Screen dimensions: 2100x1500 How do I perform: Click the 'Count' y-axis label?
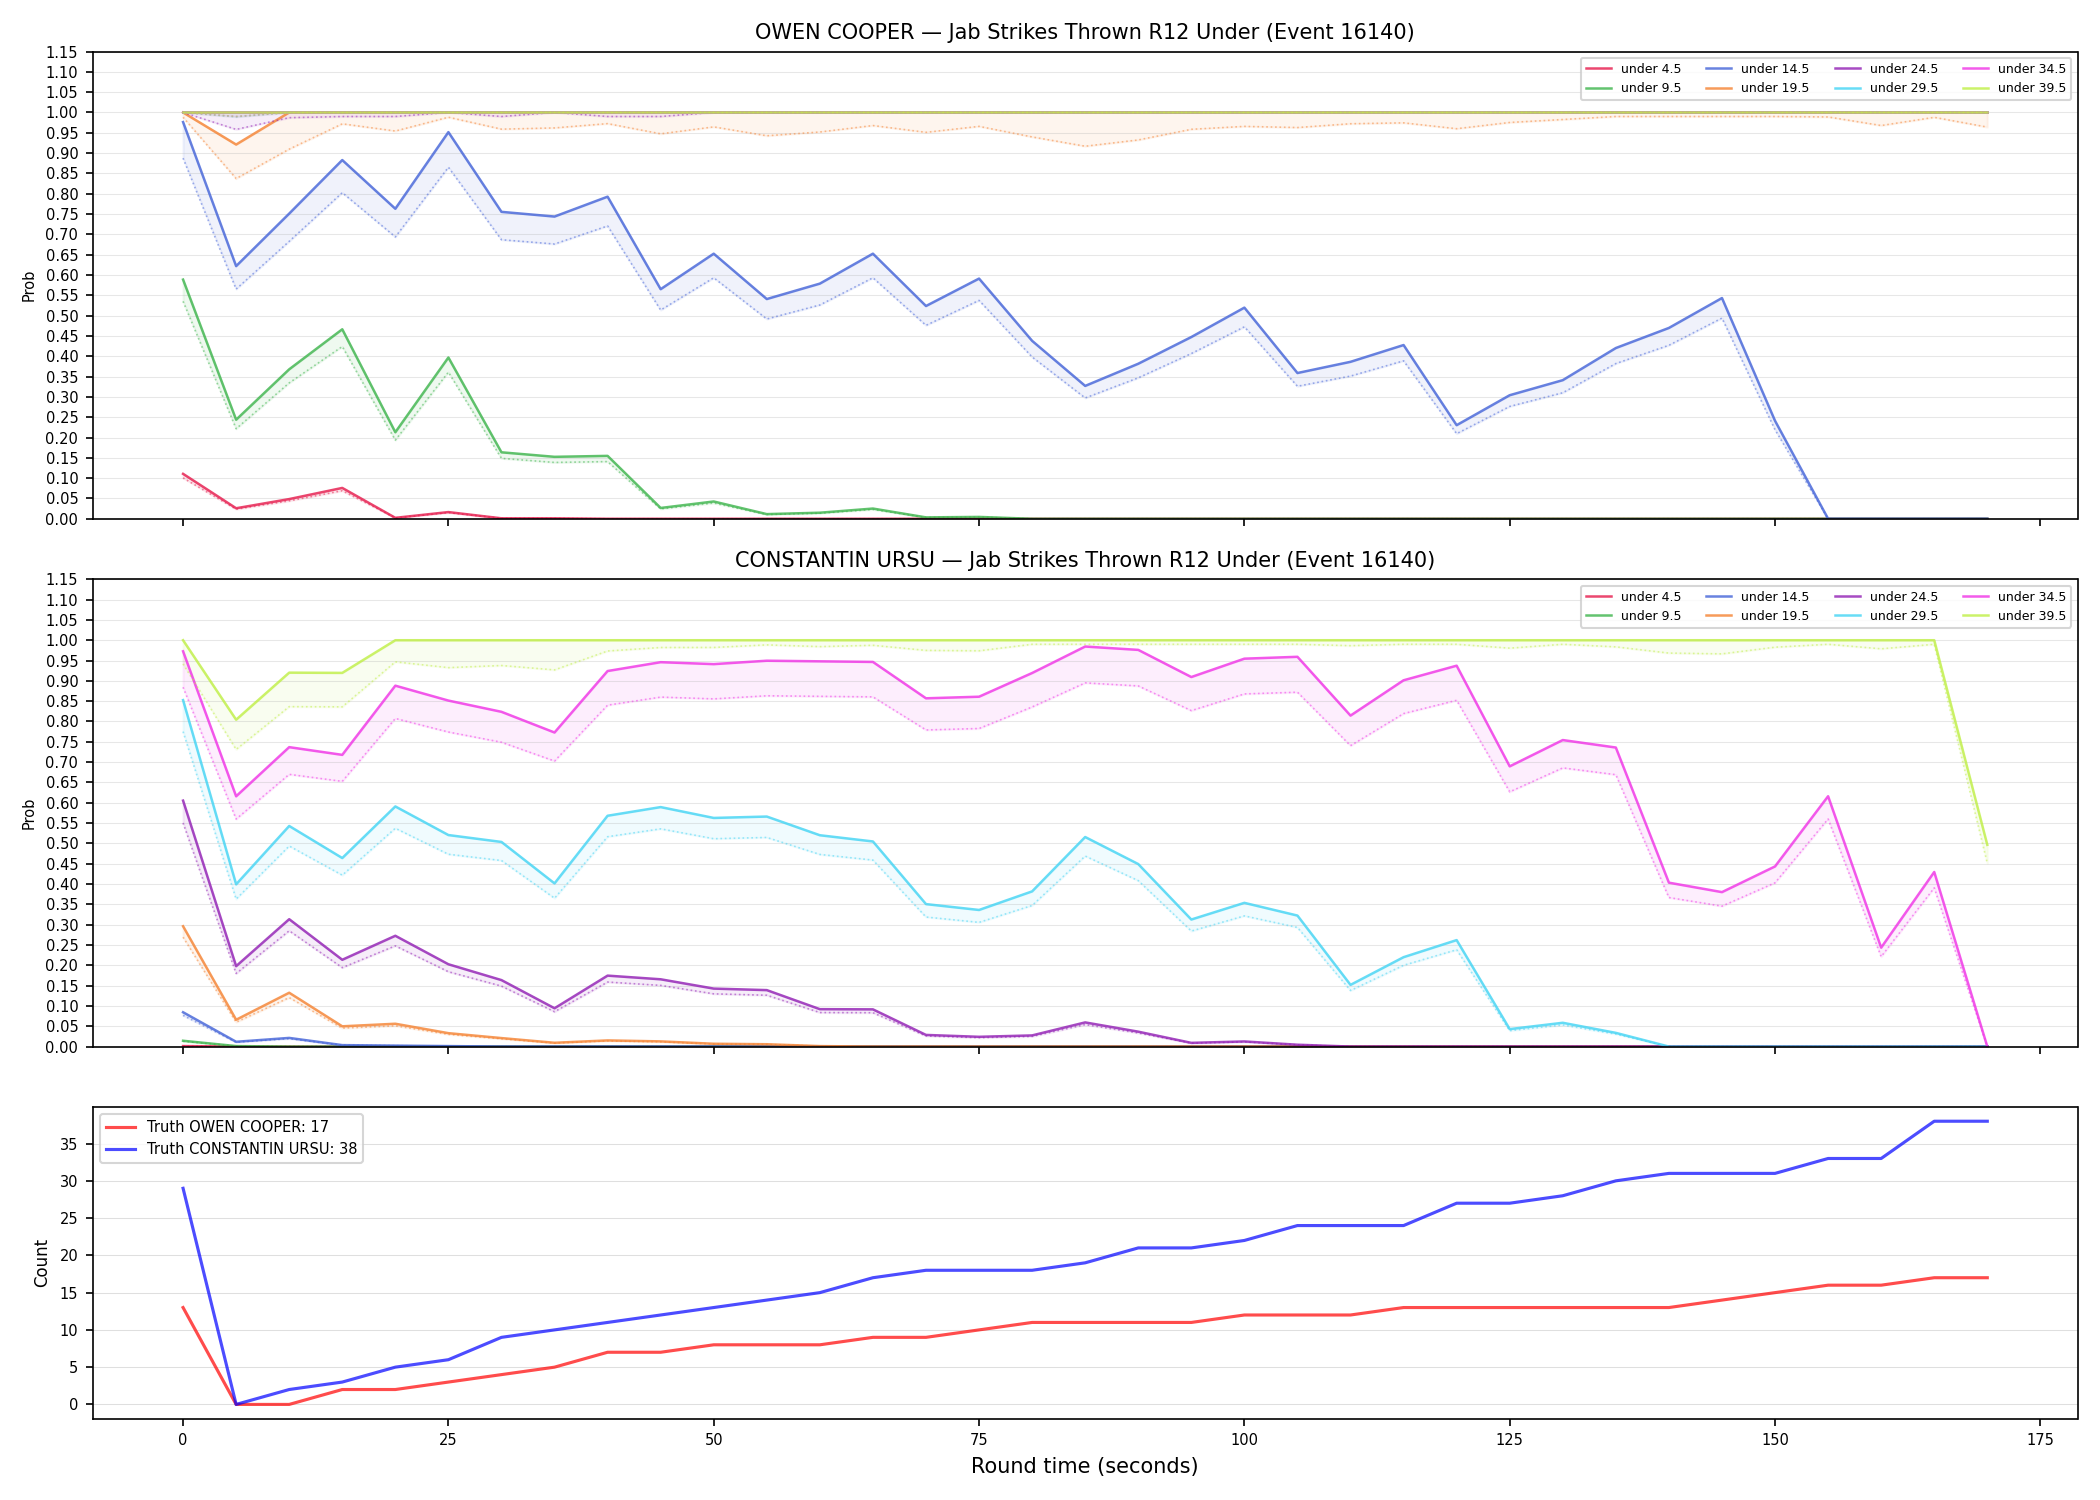point(41,1263)
